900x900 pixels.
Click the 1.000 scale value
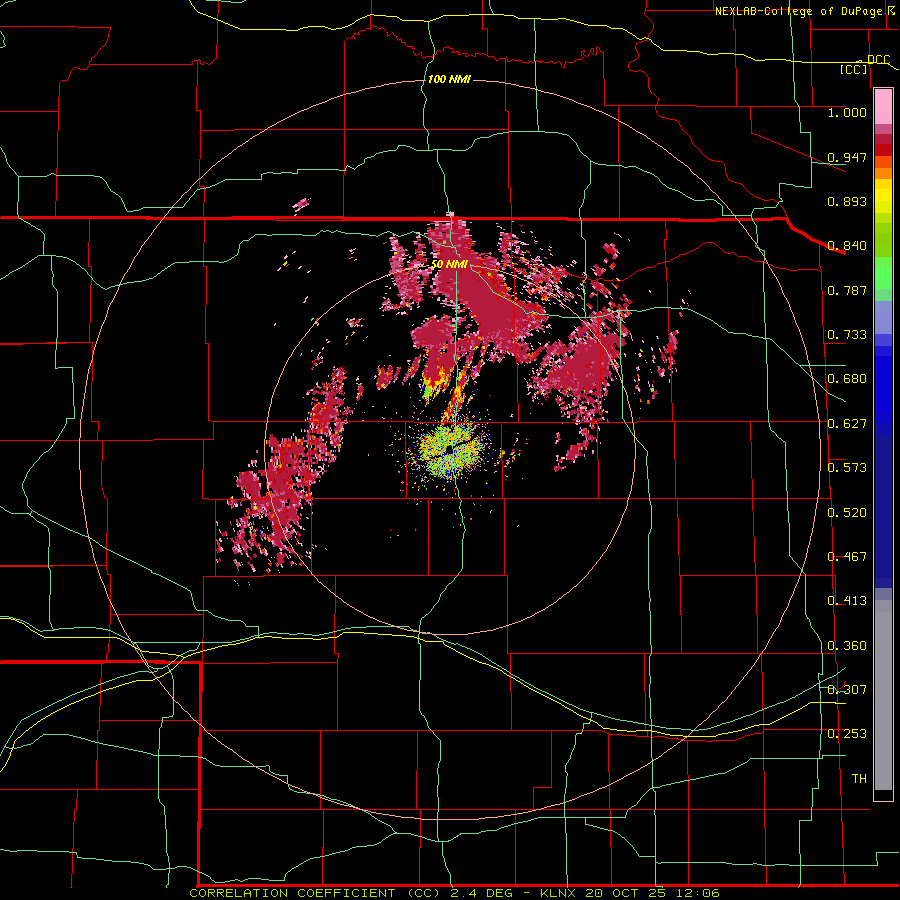pos(847,112)
